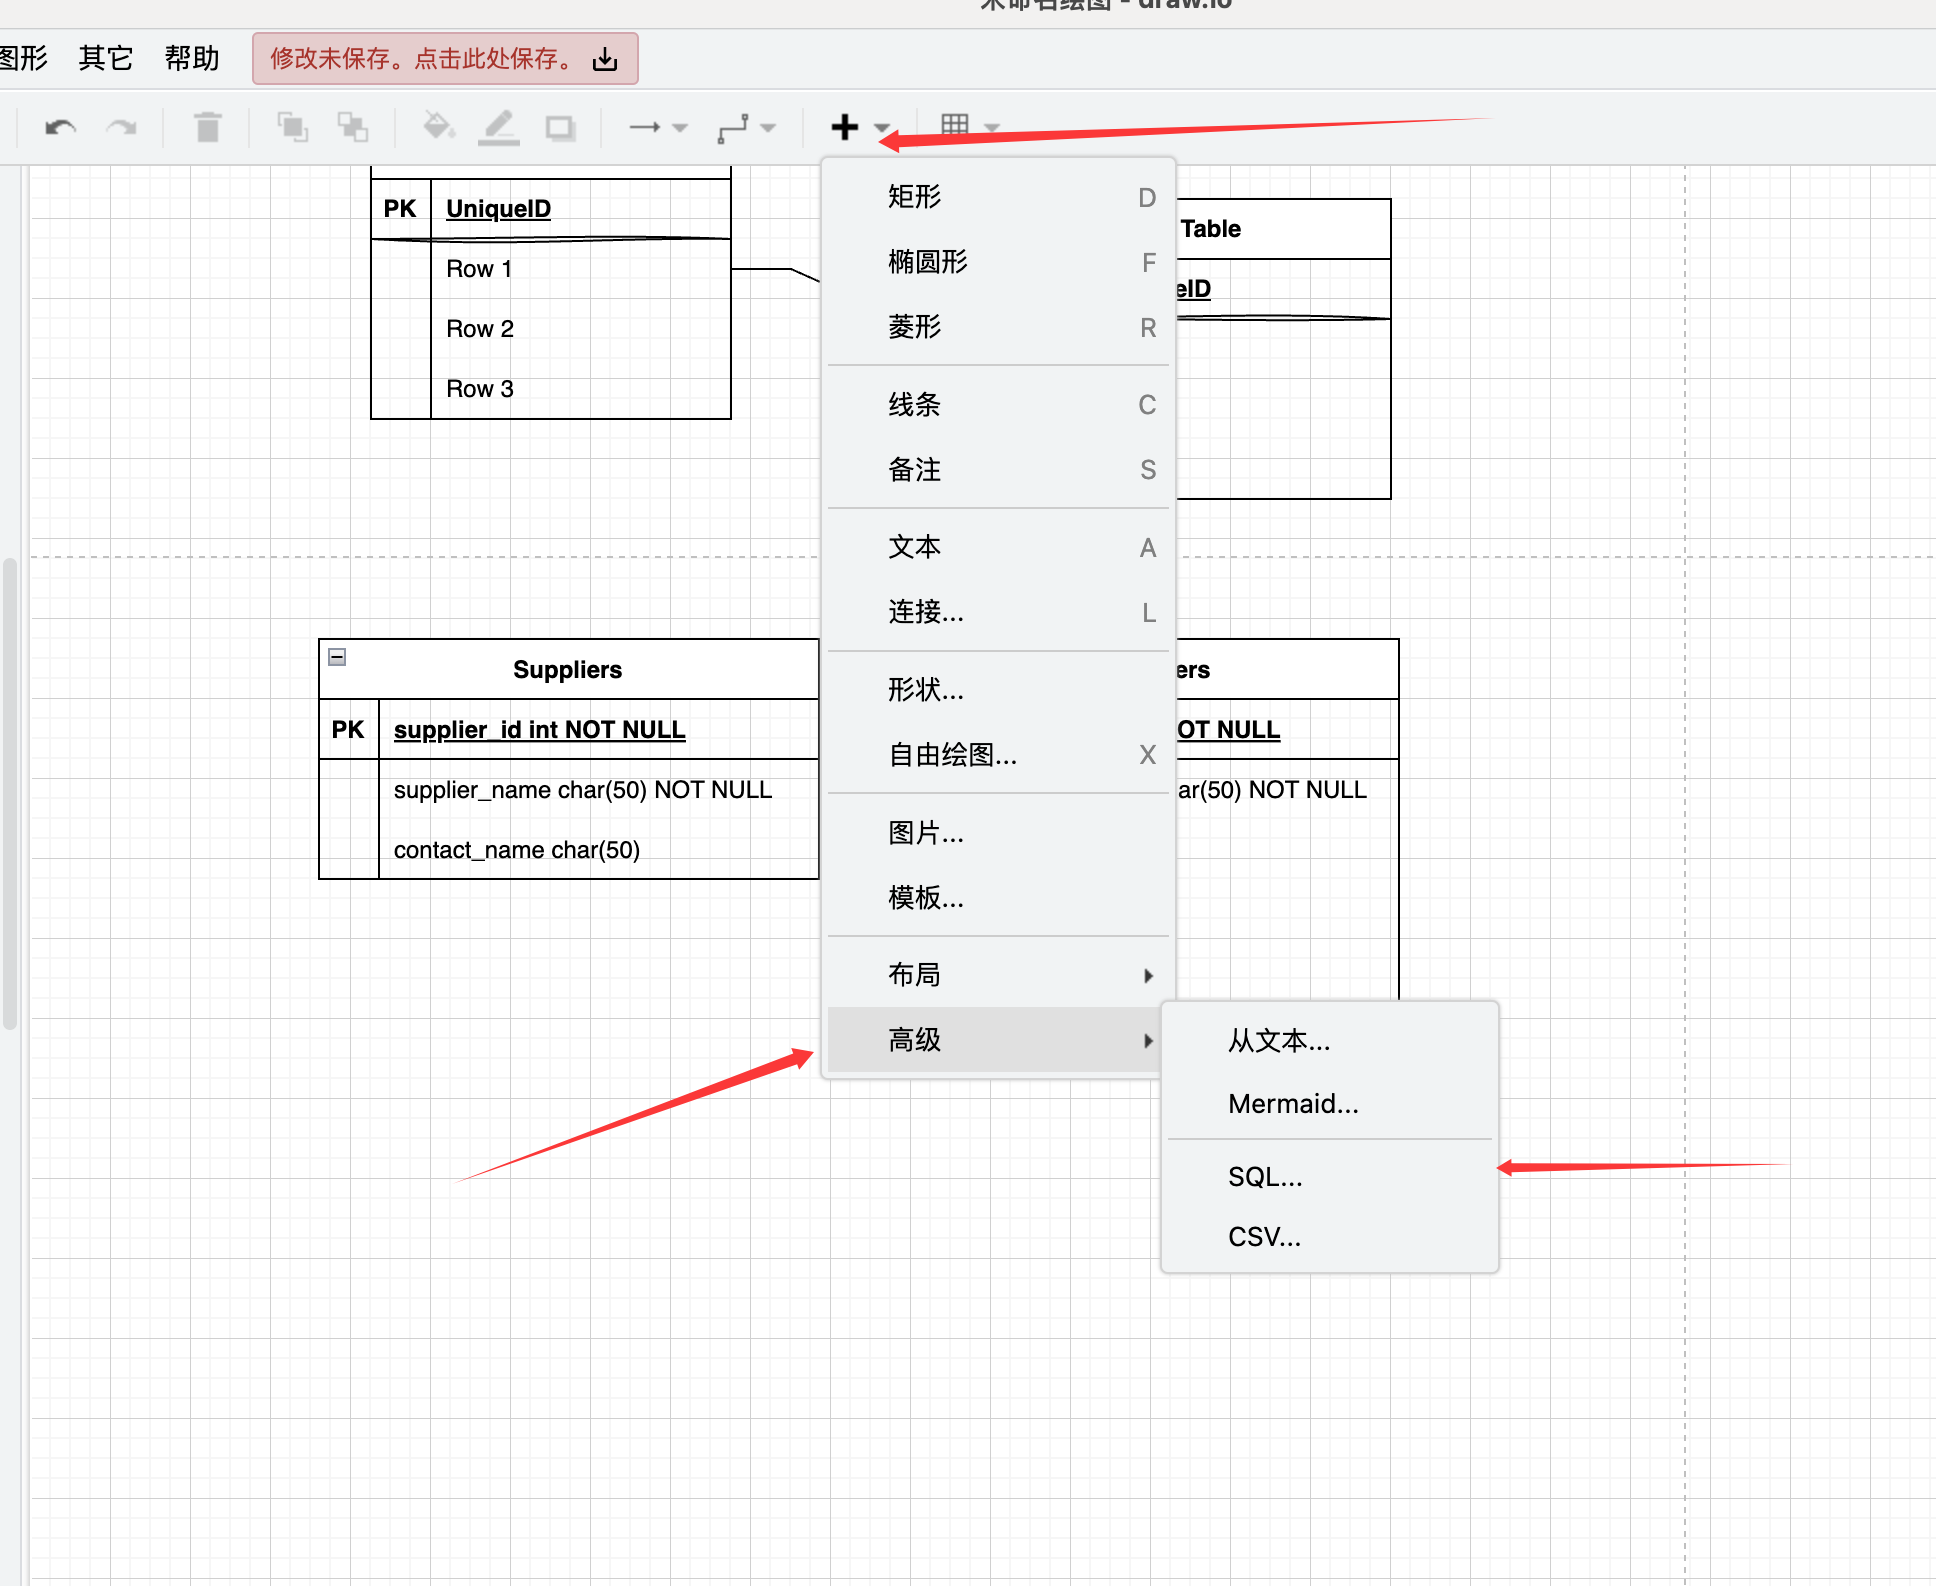
Task: Select SQL... from the advanced submenu
Action: 1265,1177
